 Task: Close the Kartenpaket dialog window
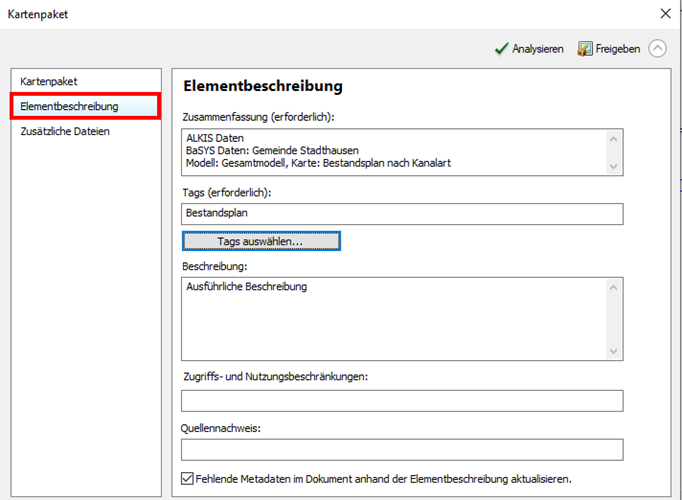tap(665, 14)
